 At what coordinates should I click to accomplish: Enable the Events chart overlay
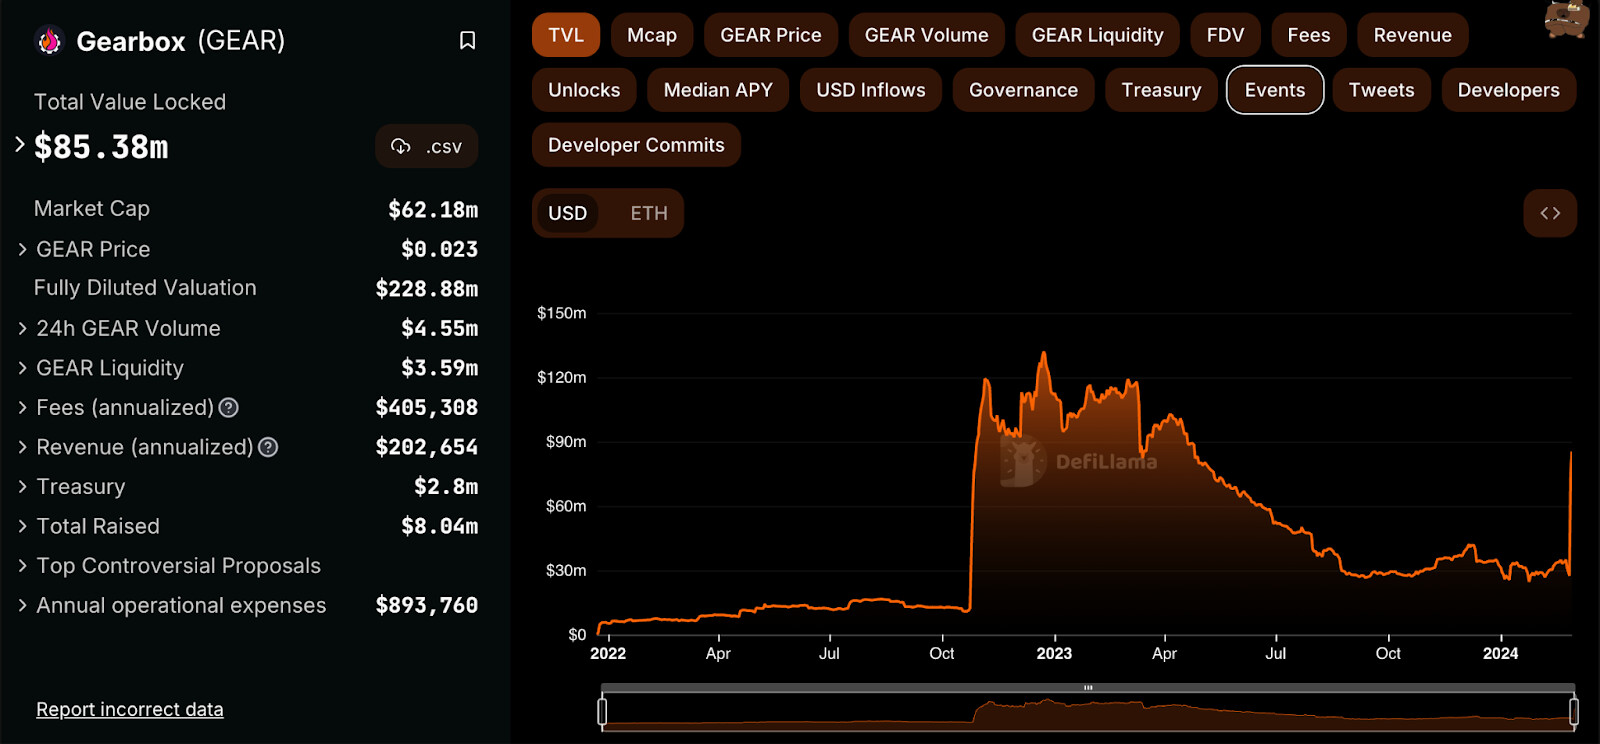[1274, 90]
